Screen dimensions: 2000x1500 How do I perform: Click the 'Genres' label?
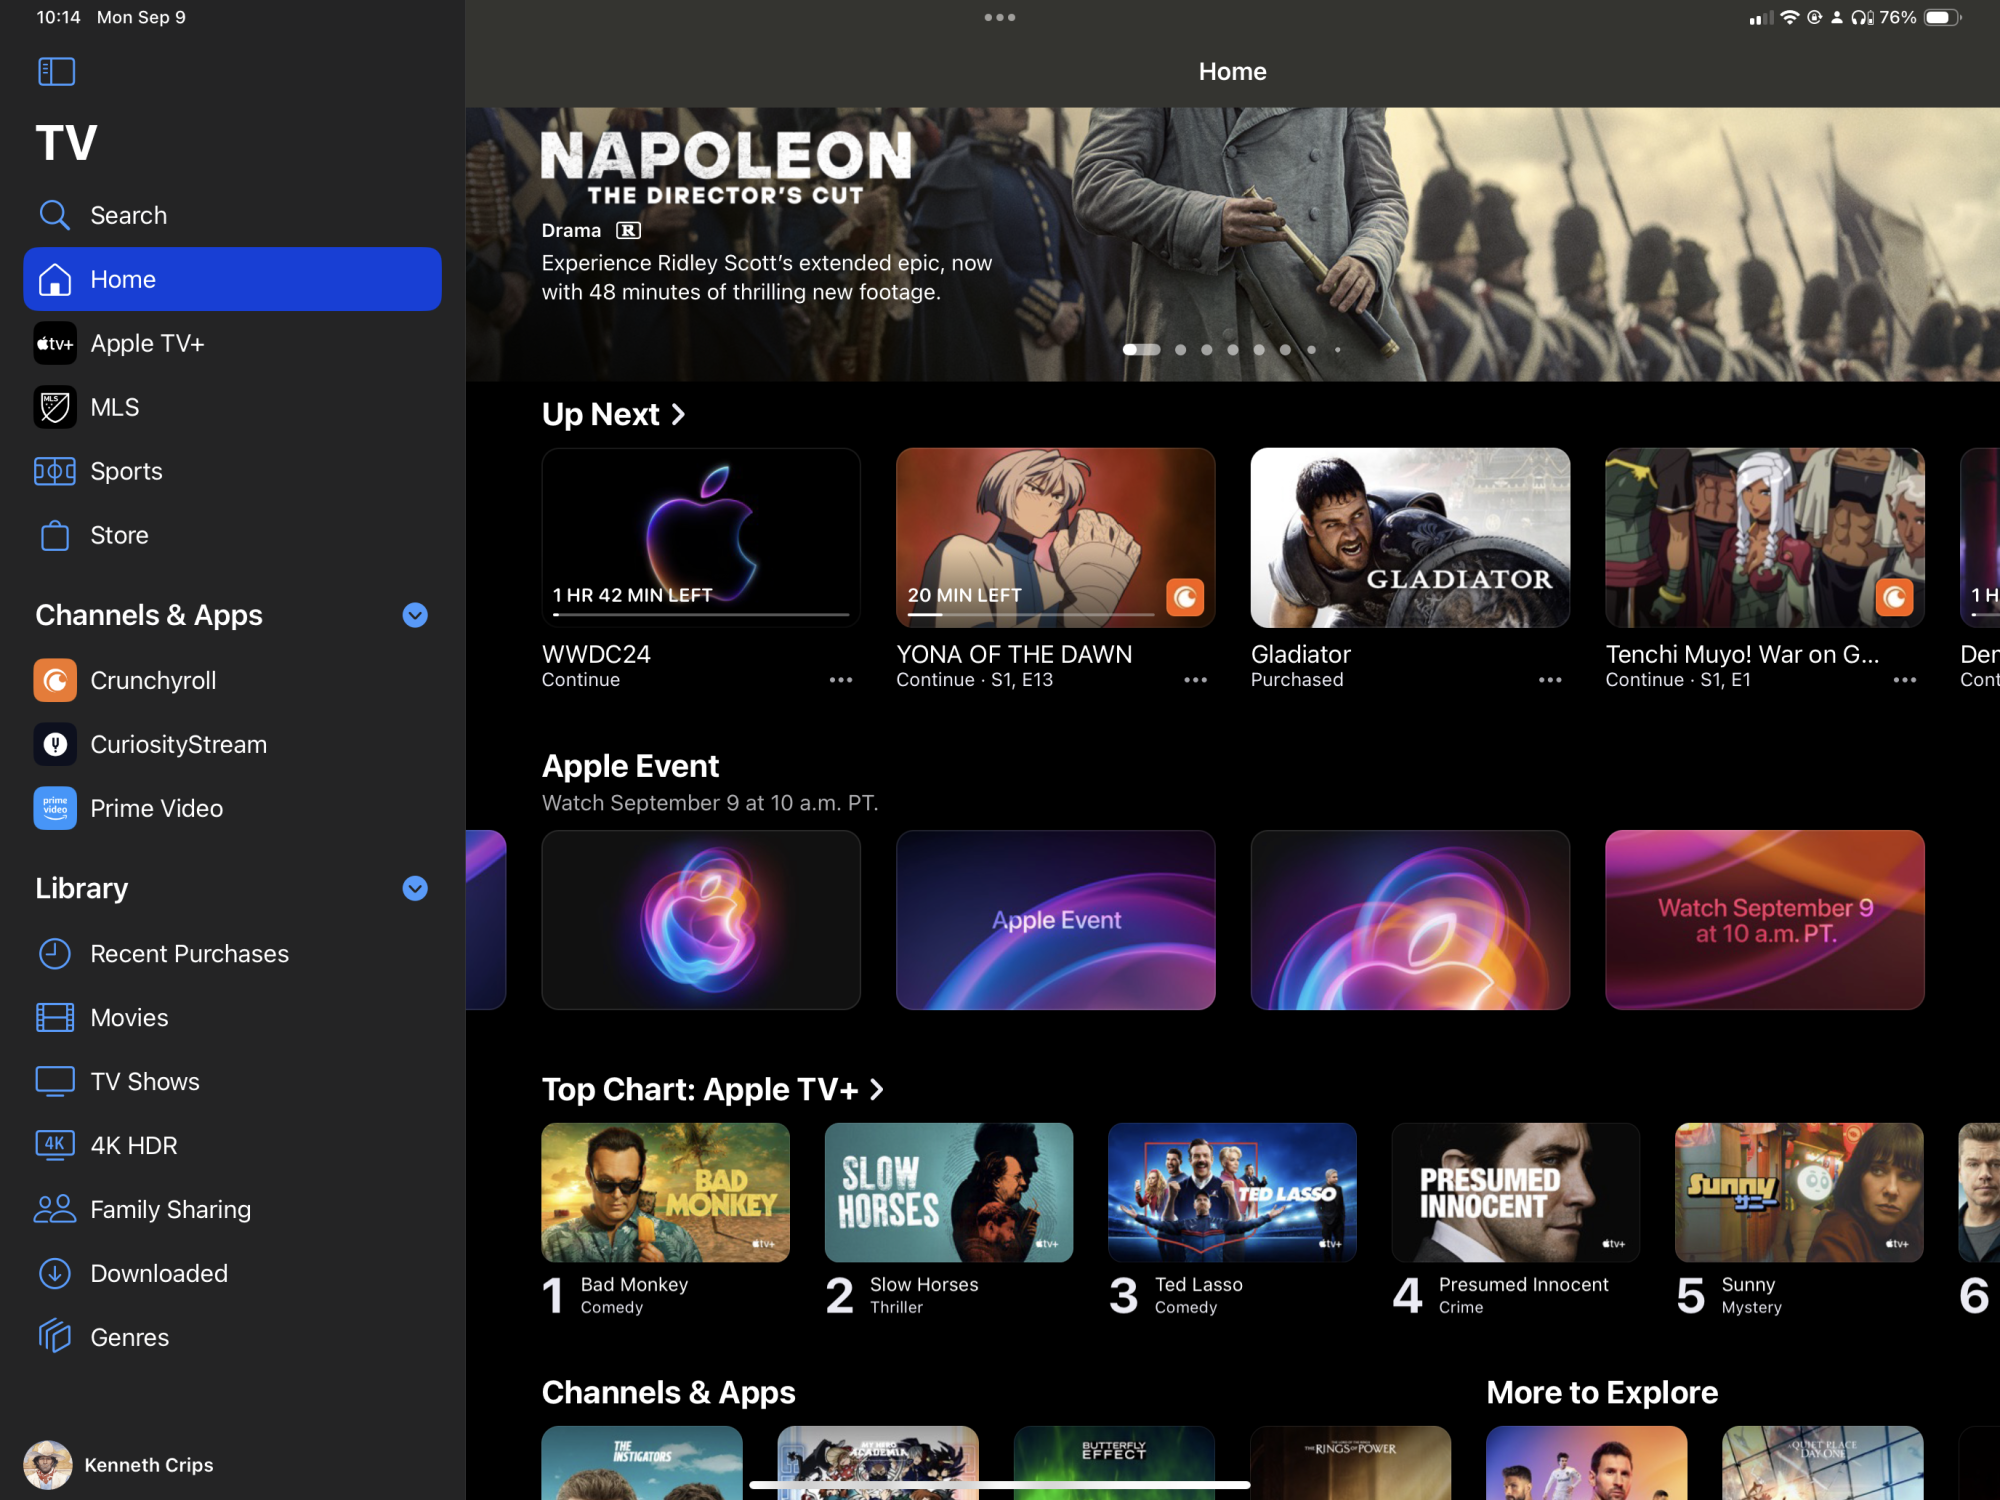(129, 1337)
